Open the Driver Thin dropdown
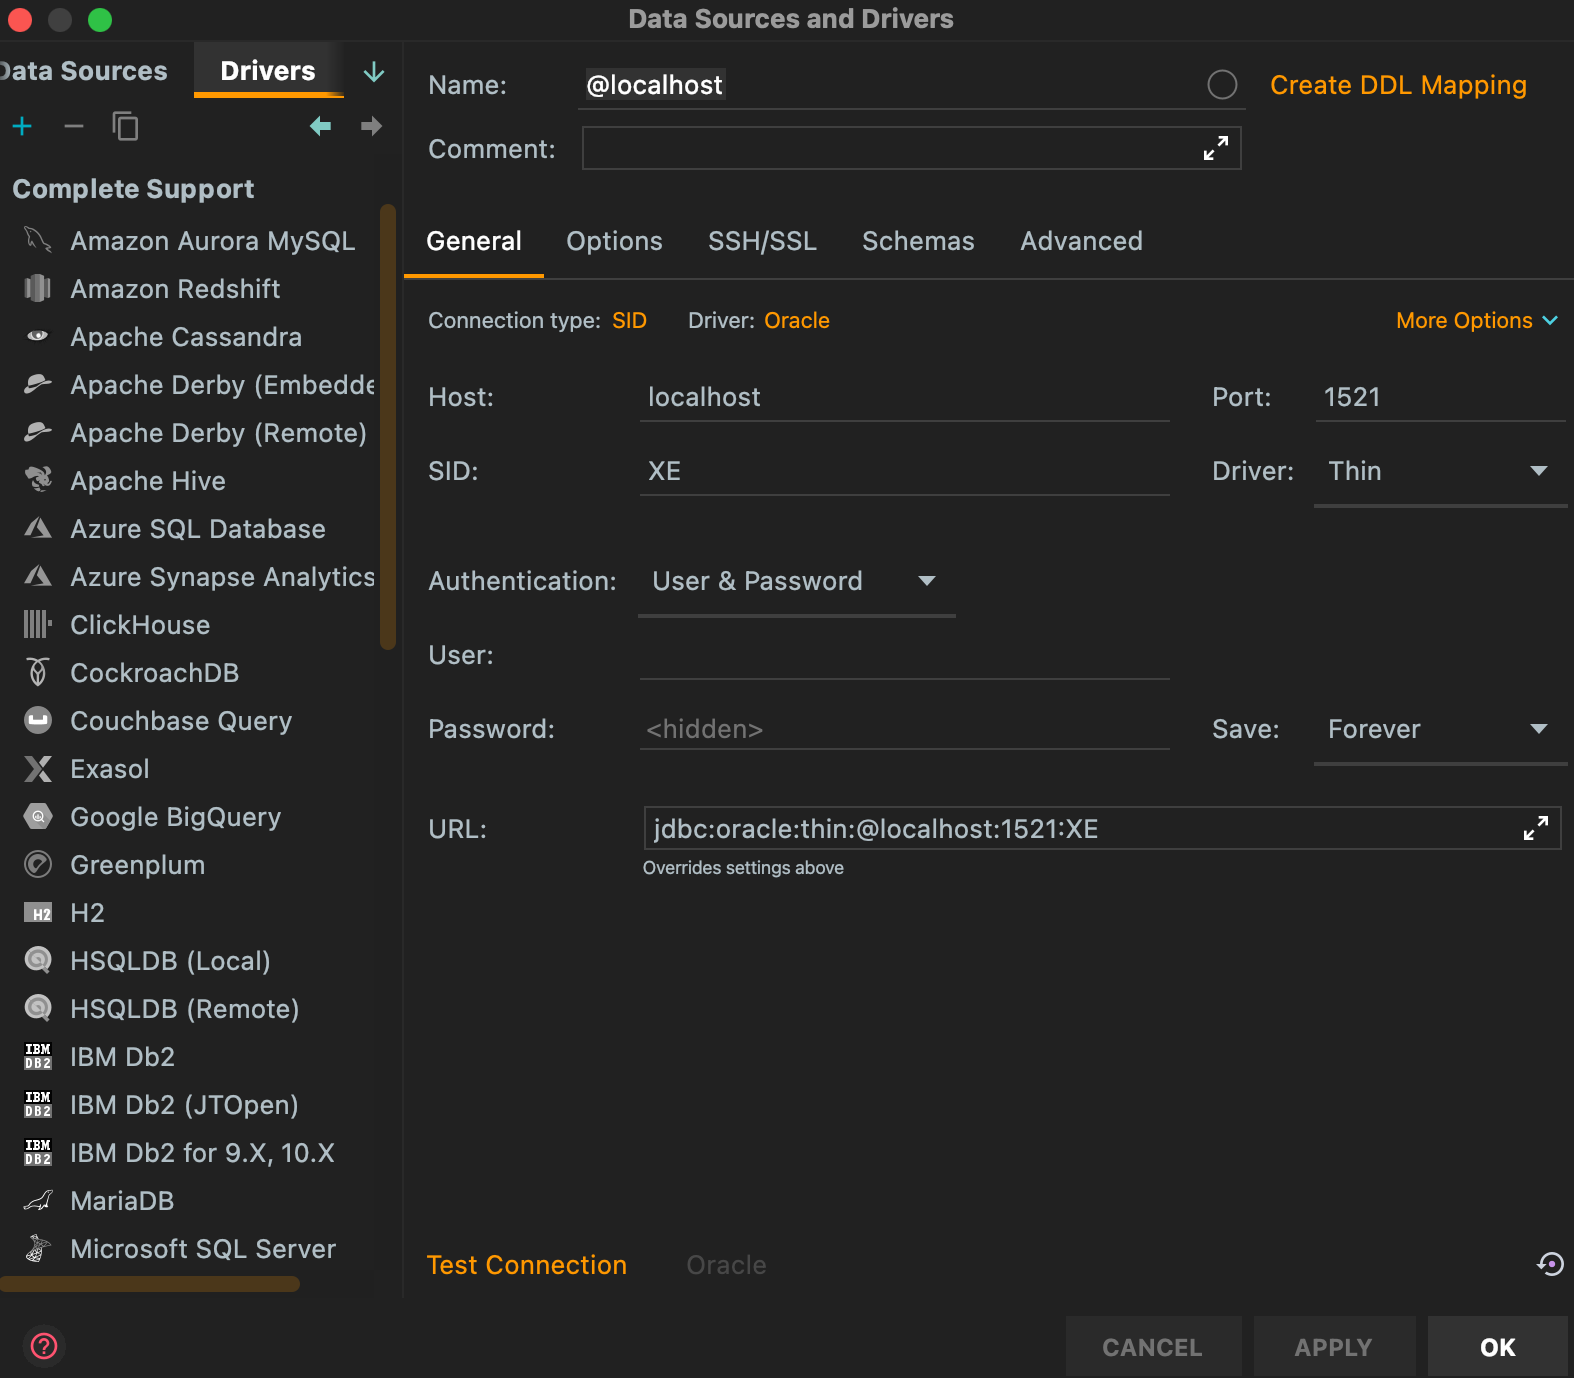The height and width of the screenshot is (1378, 1574). tap(1440, 471)
